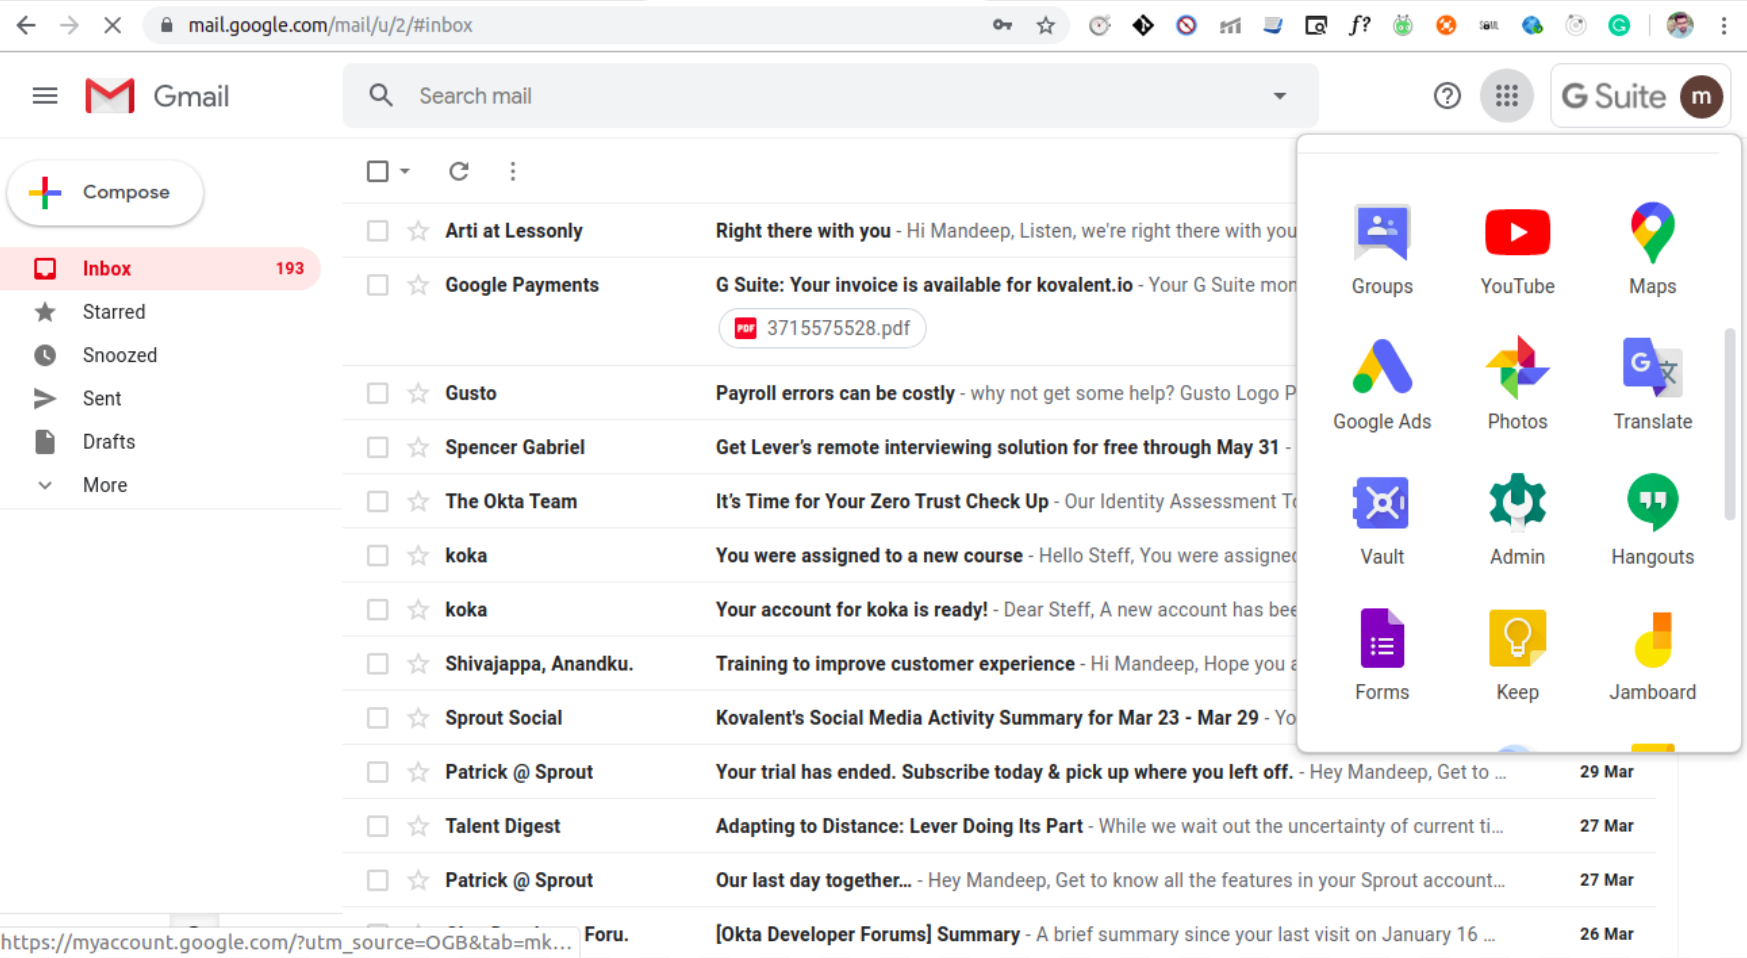Open Google Photos app
Screen dimensions: 1747x958
[x=1517, y=385]
